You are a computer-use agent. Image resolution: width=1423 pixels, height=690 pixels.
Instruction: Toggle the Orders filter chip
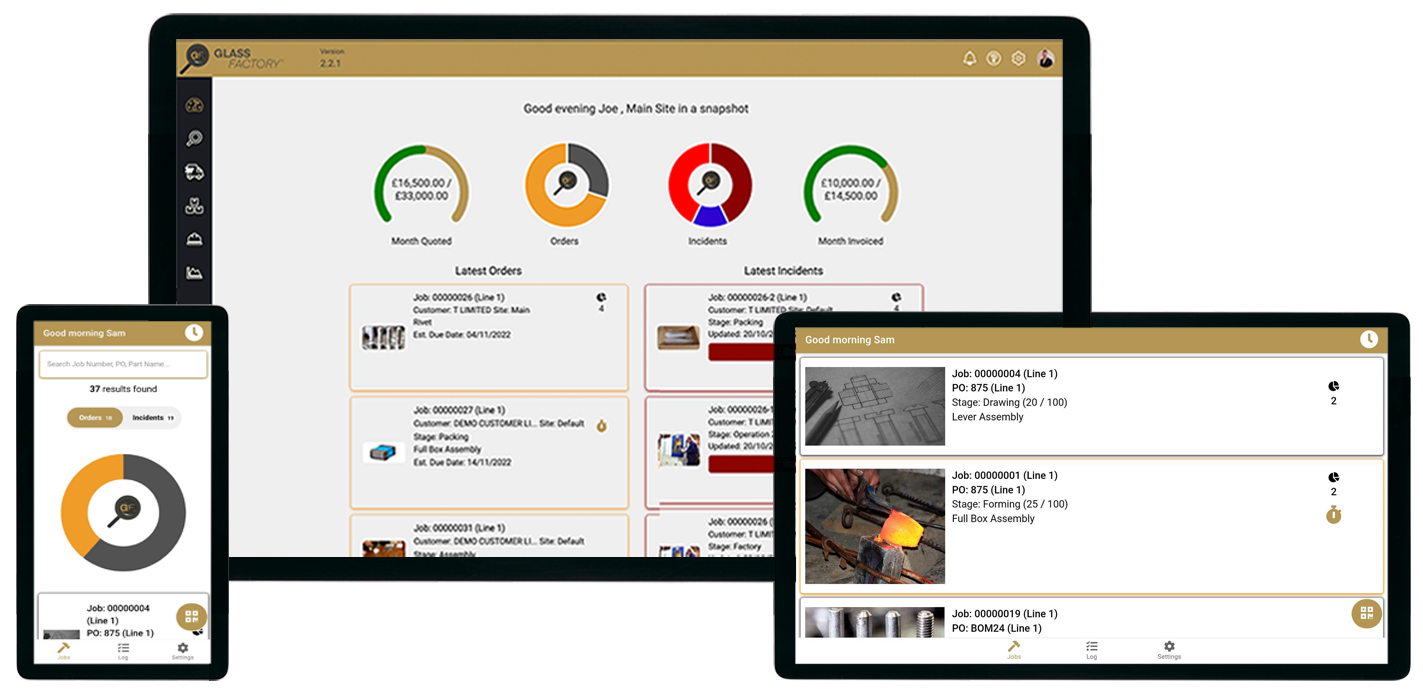pyautogui.click(x=94, y=417)
